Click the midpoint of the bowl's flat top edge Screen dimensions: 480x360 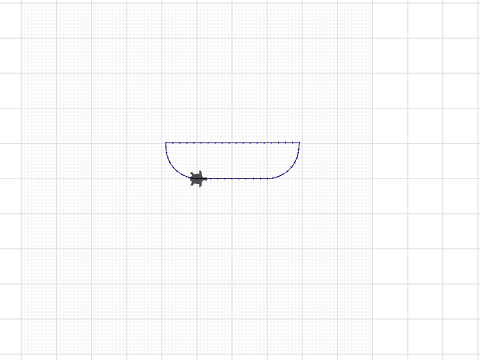pos(233,143)
